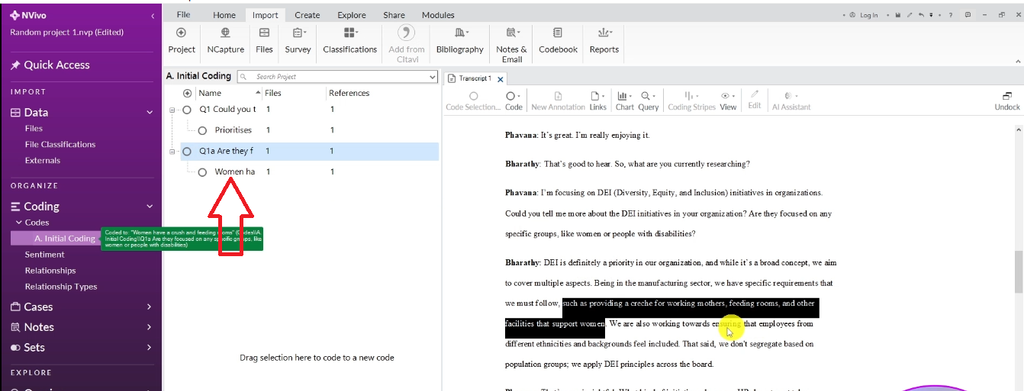Open NCapture import tool

tap(225, 40)
